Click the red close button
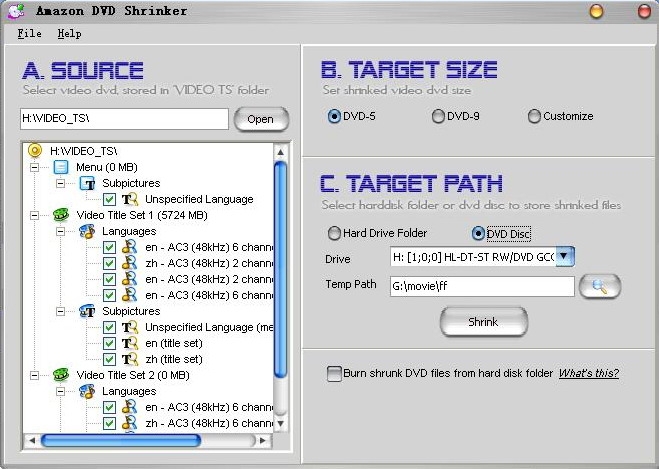This screenshot has width=659, height=469. pyautogui.click(x=644, y=11)
